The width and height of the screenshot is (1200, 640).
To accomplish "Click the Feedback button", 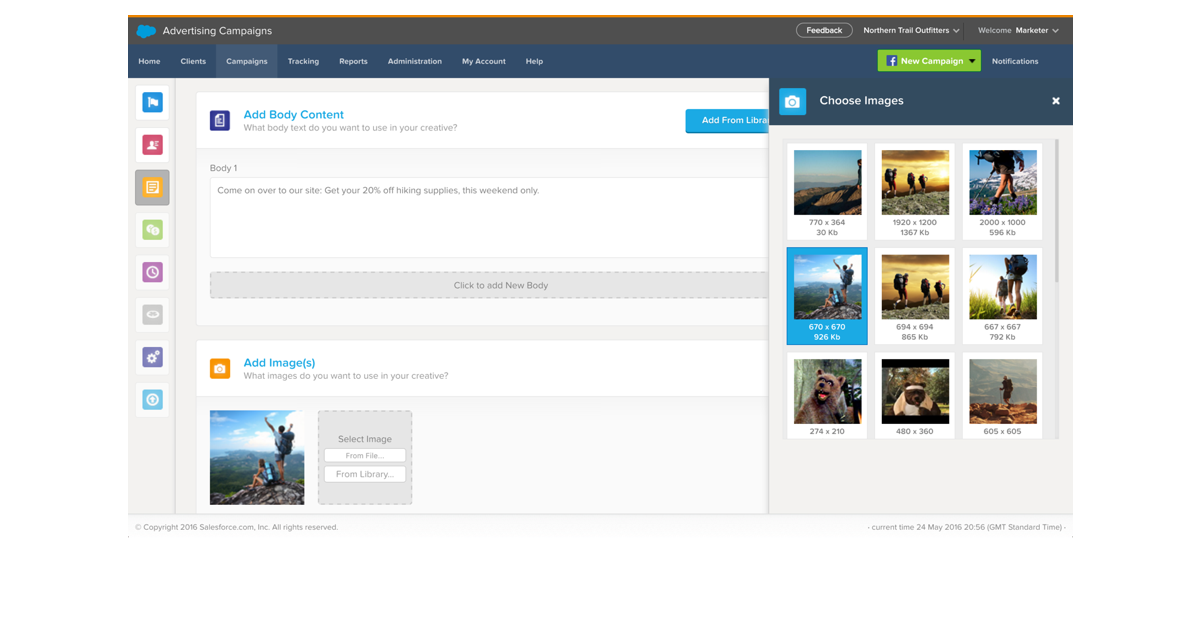I will tap(824, 31).
